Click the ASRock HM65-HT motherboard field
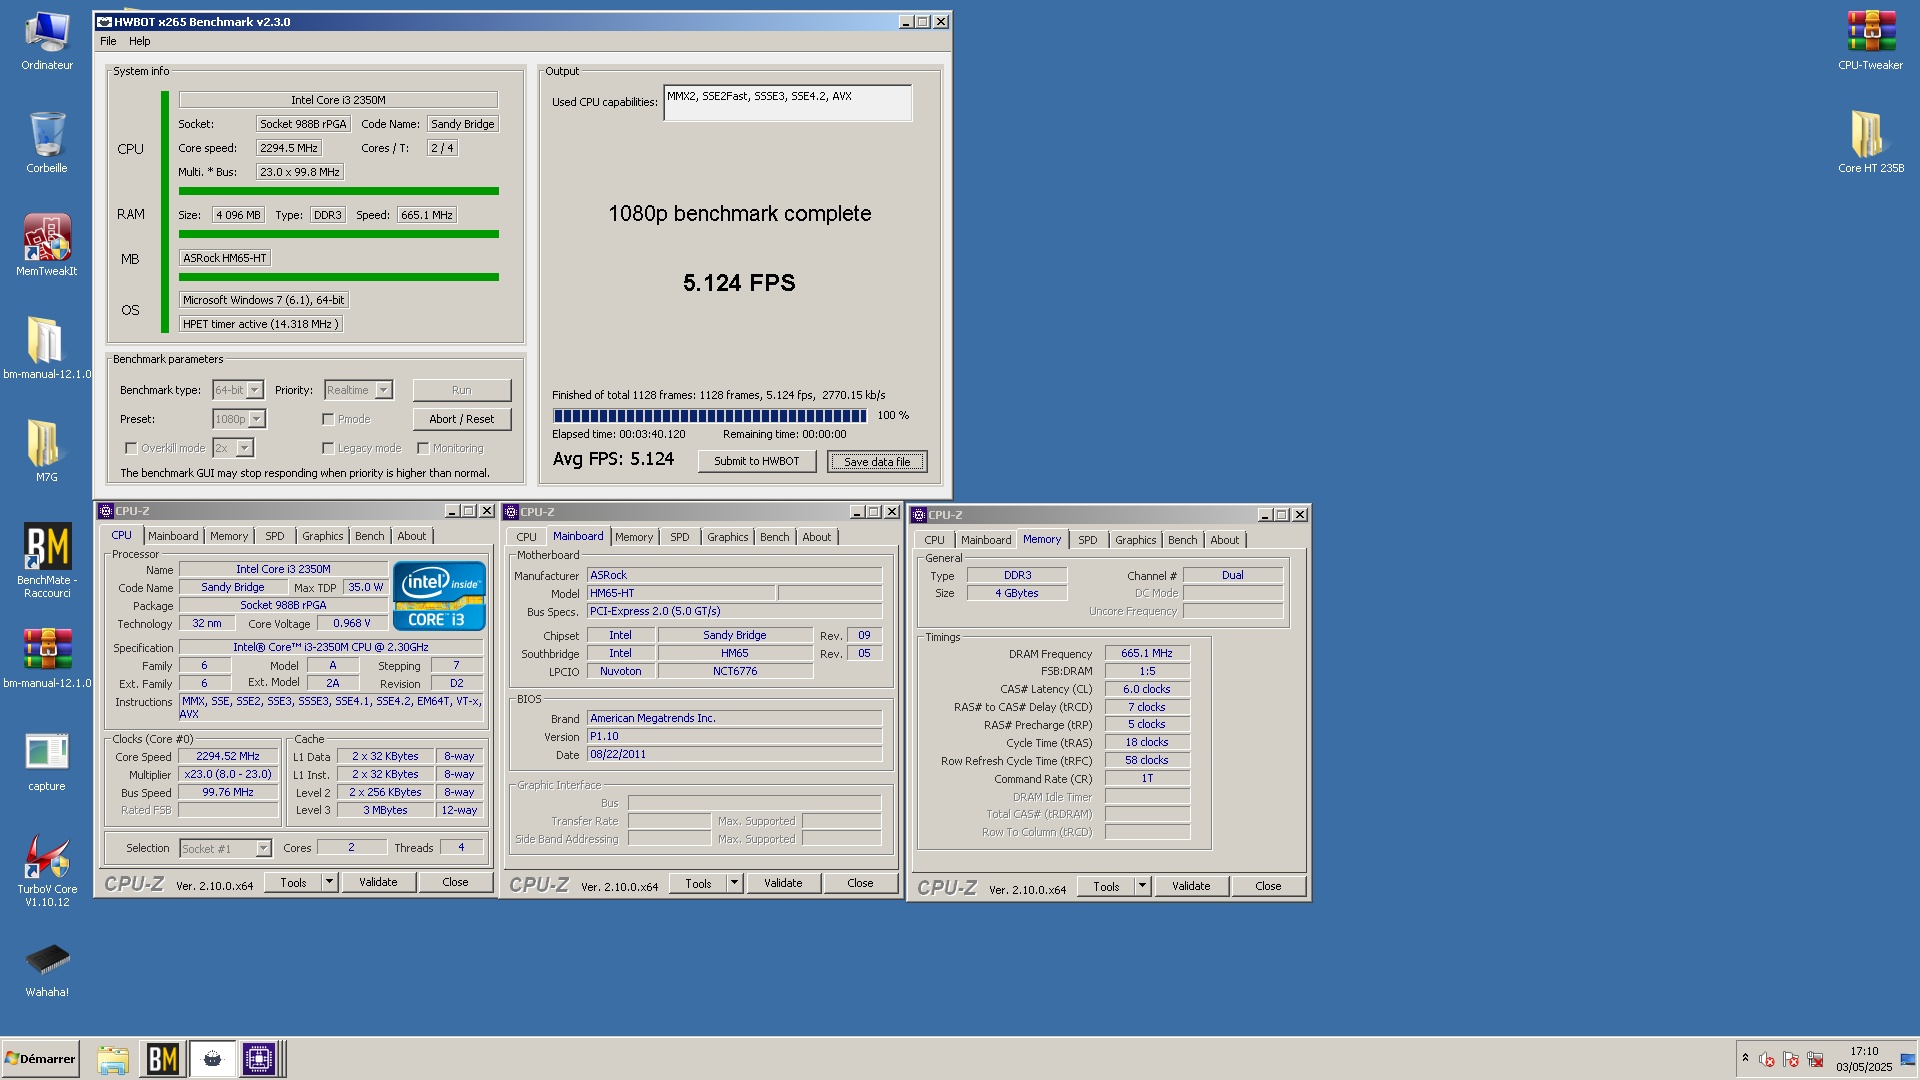The image size is (1920, 1080). click(225, 258)
